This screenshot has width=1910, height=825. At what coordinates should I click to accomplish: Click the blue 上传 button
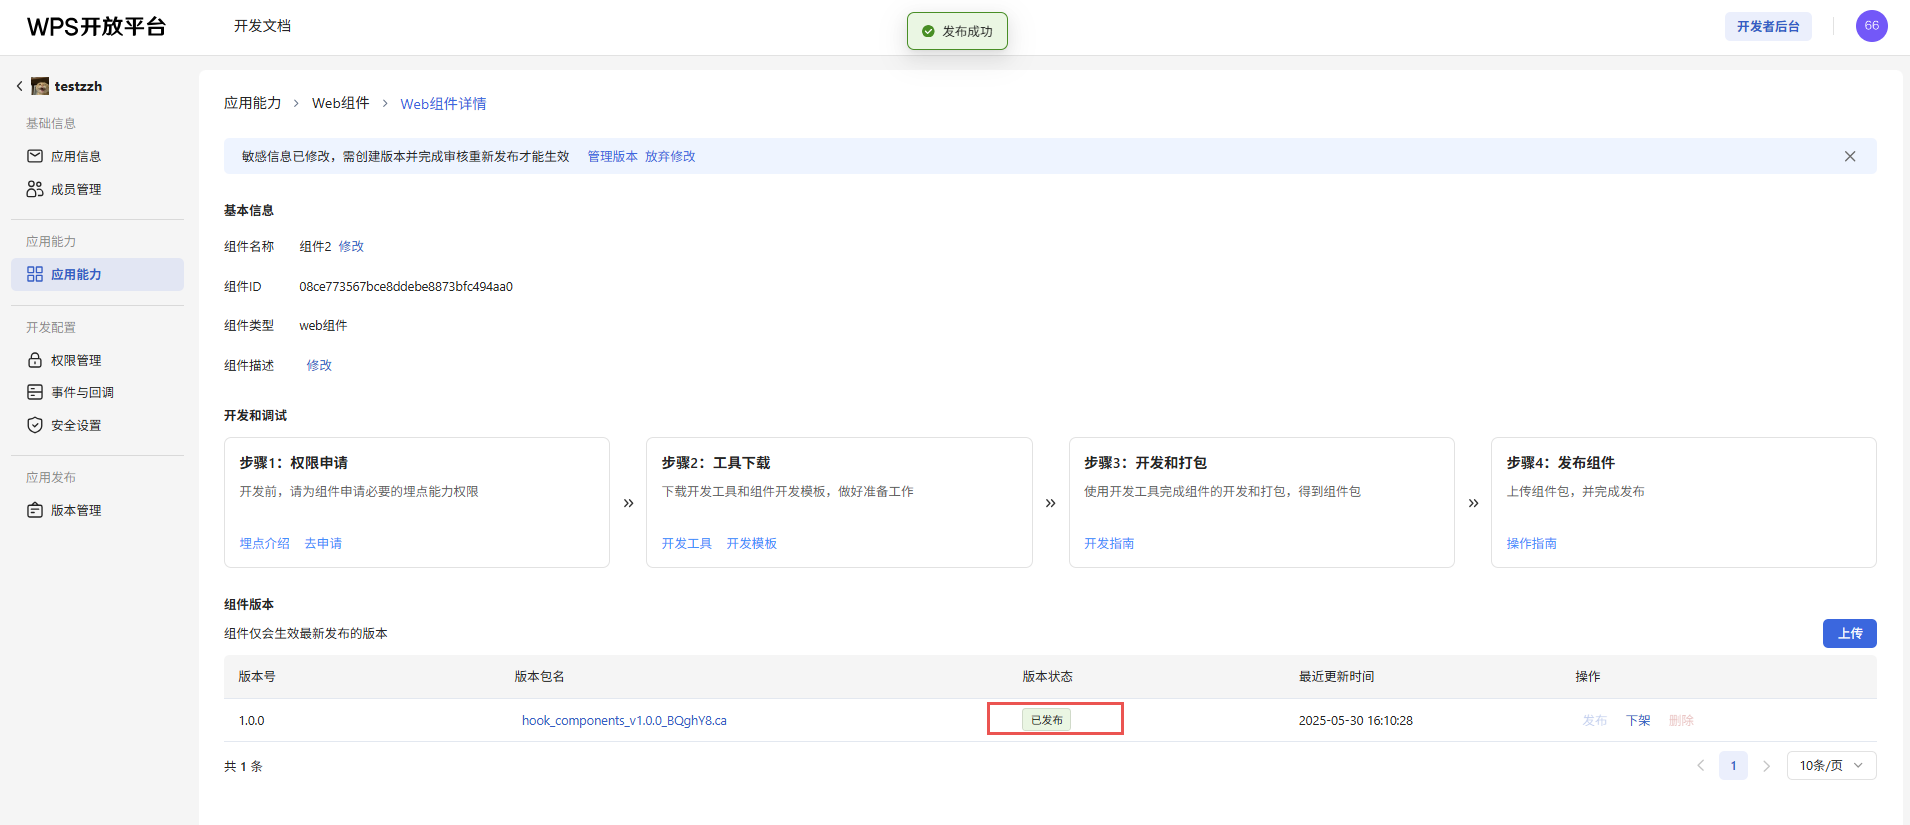[1849, 633]
